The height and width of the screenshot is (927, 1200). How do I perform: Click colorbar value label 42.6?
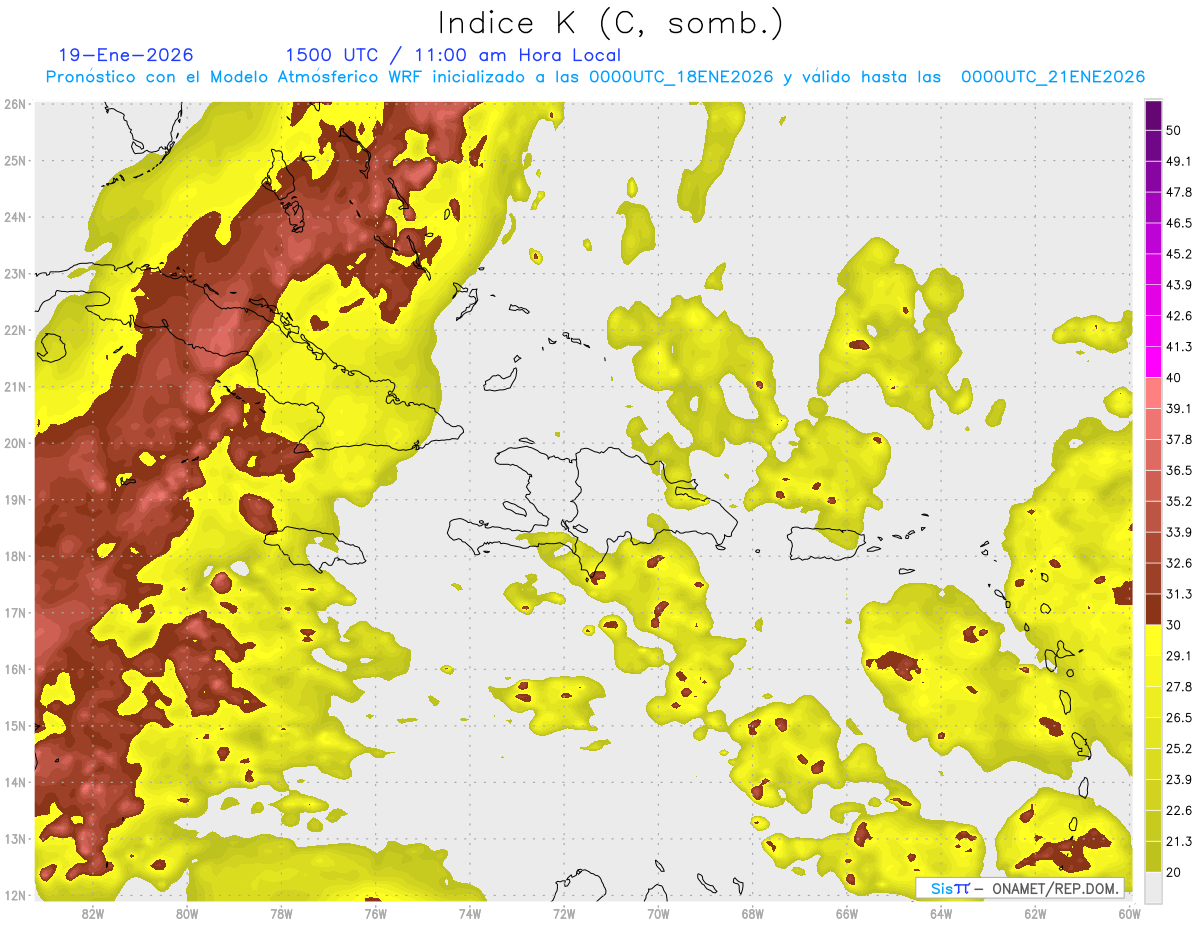pos(1178,316)
